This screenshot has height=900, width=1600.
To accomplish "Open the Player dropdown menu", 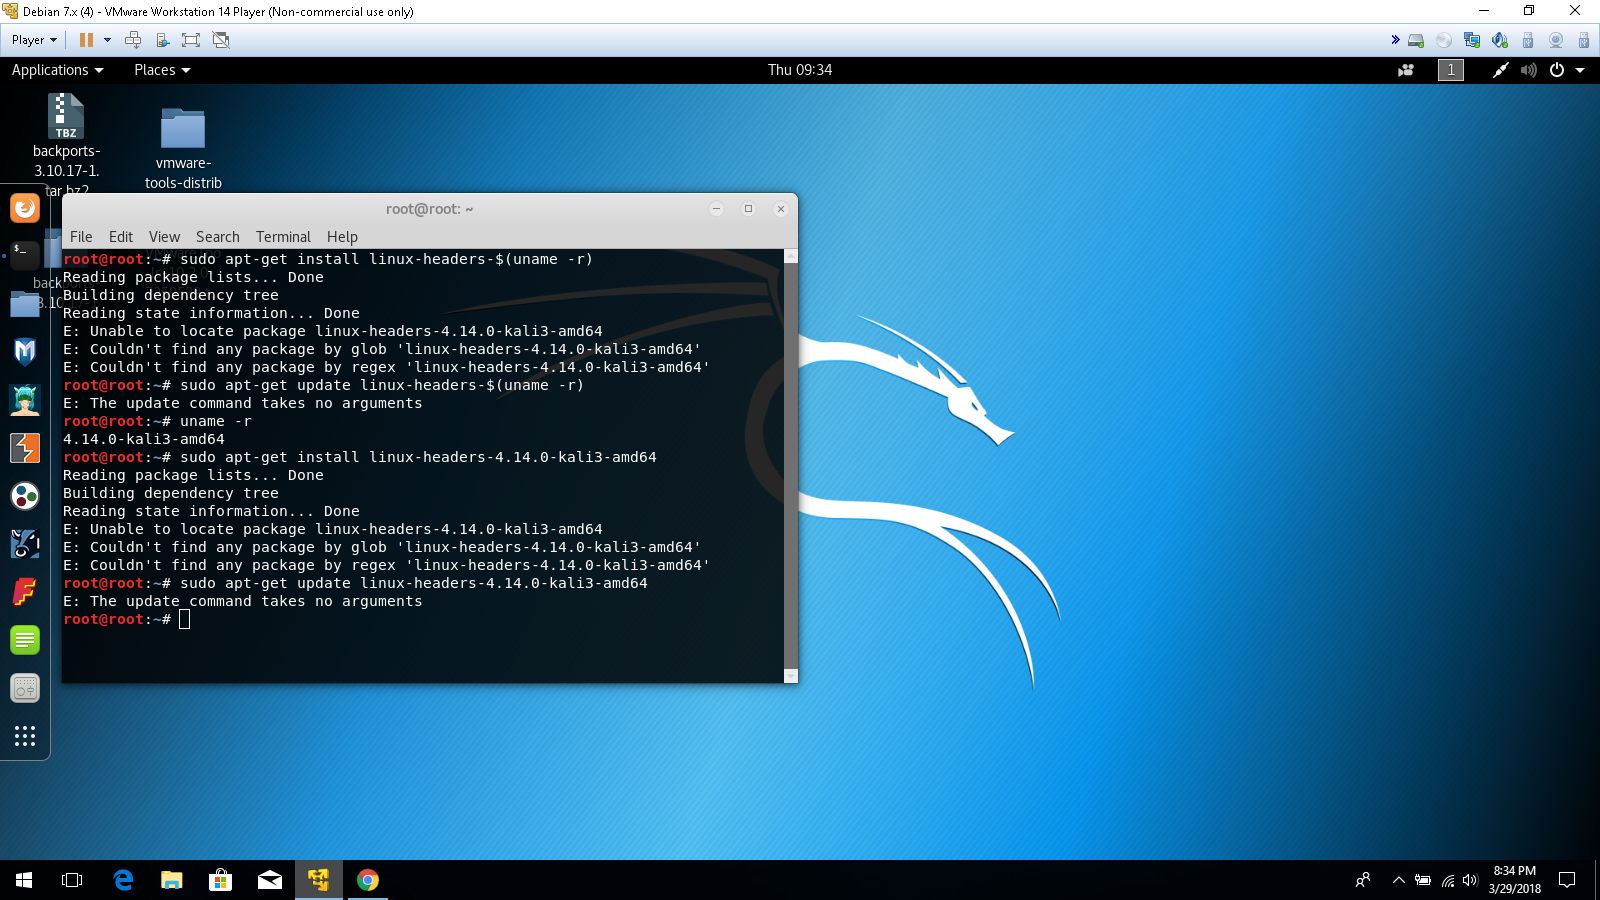I will pos(34,40).
